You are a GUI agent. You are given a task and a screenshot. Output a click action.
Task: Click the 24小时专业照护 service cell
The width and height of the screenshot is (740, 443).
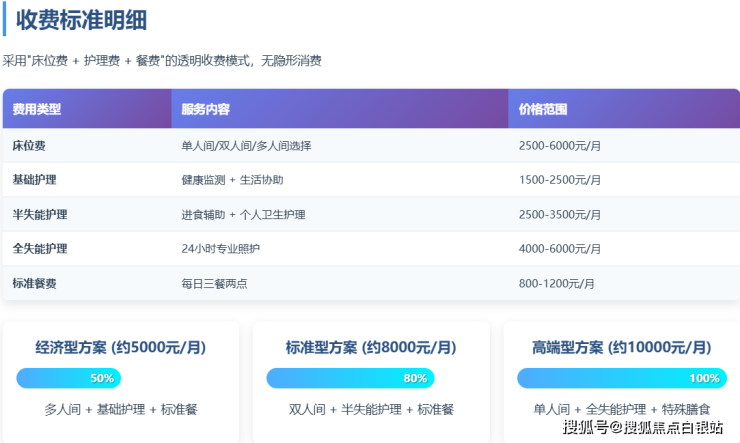pyautogui.click(x=220, y=249)
